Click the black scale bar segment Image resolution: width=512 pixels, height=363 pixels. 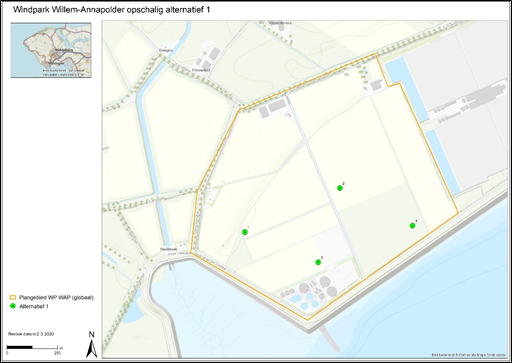tap(20, 347)
